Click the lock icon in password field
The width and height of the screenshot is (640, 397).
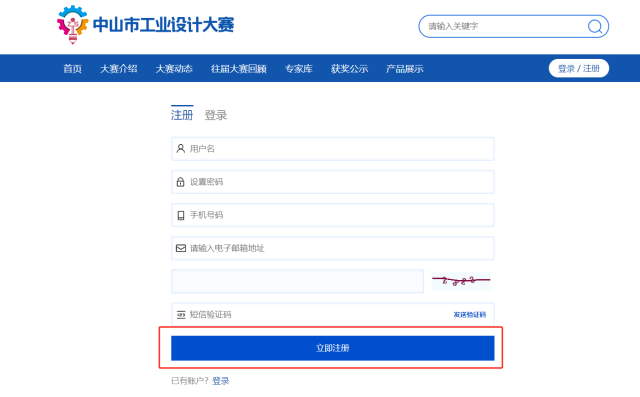tap(180, 182)
